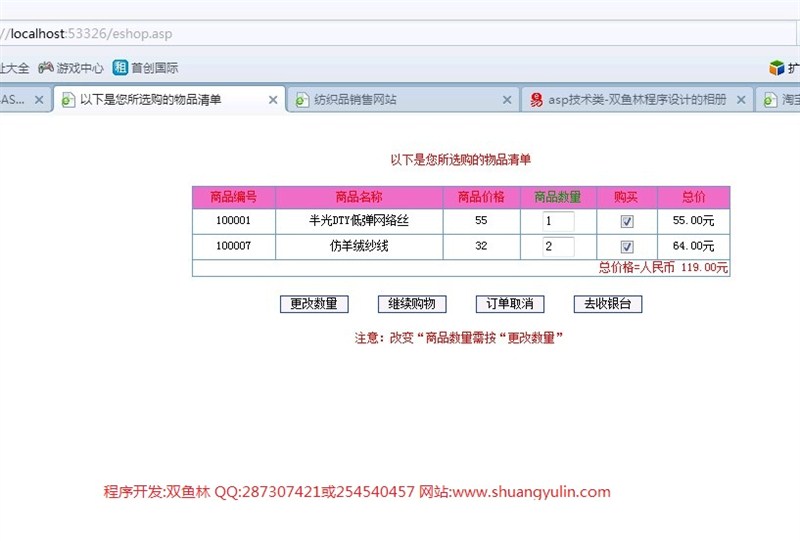Click the subtotal 64.00元

[x=693, y=246]
